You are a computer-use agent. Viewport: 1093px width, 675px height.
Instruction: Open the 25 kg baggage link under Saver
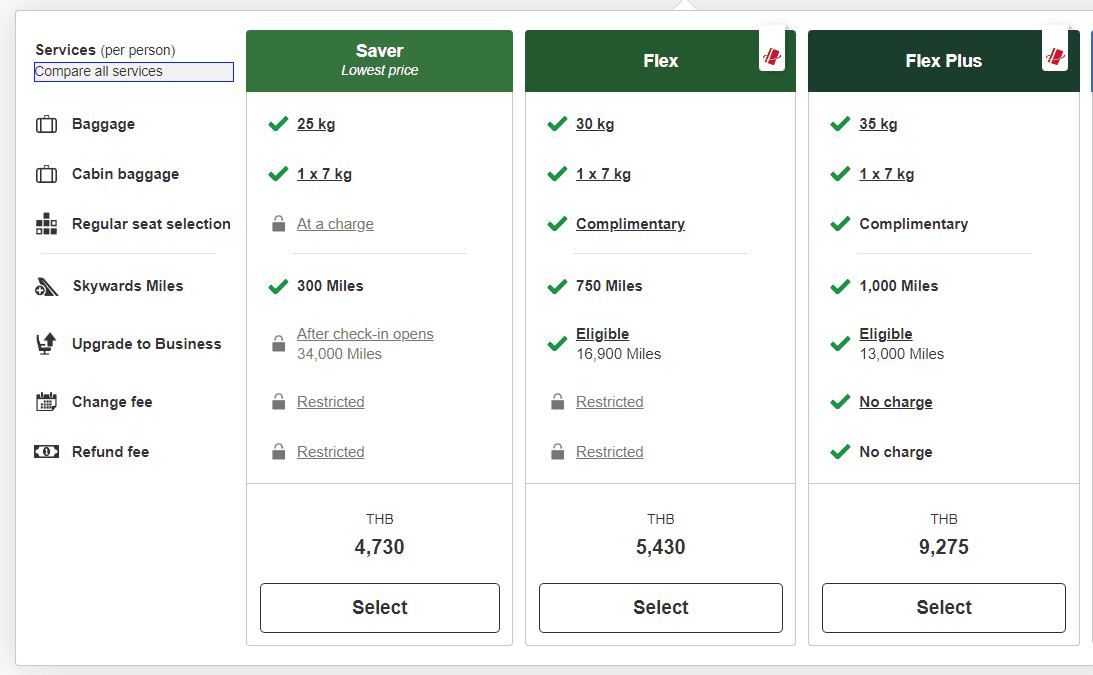[316, 124]
